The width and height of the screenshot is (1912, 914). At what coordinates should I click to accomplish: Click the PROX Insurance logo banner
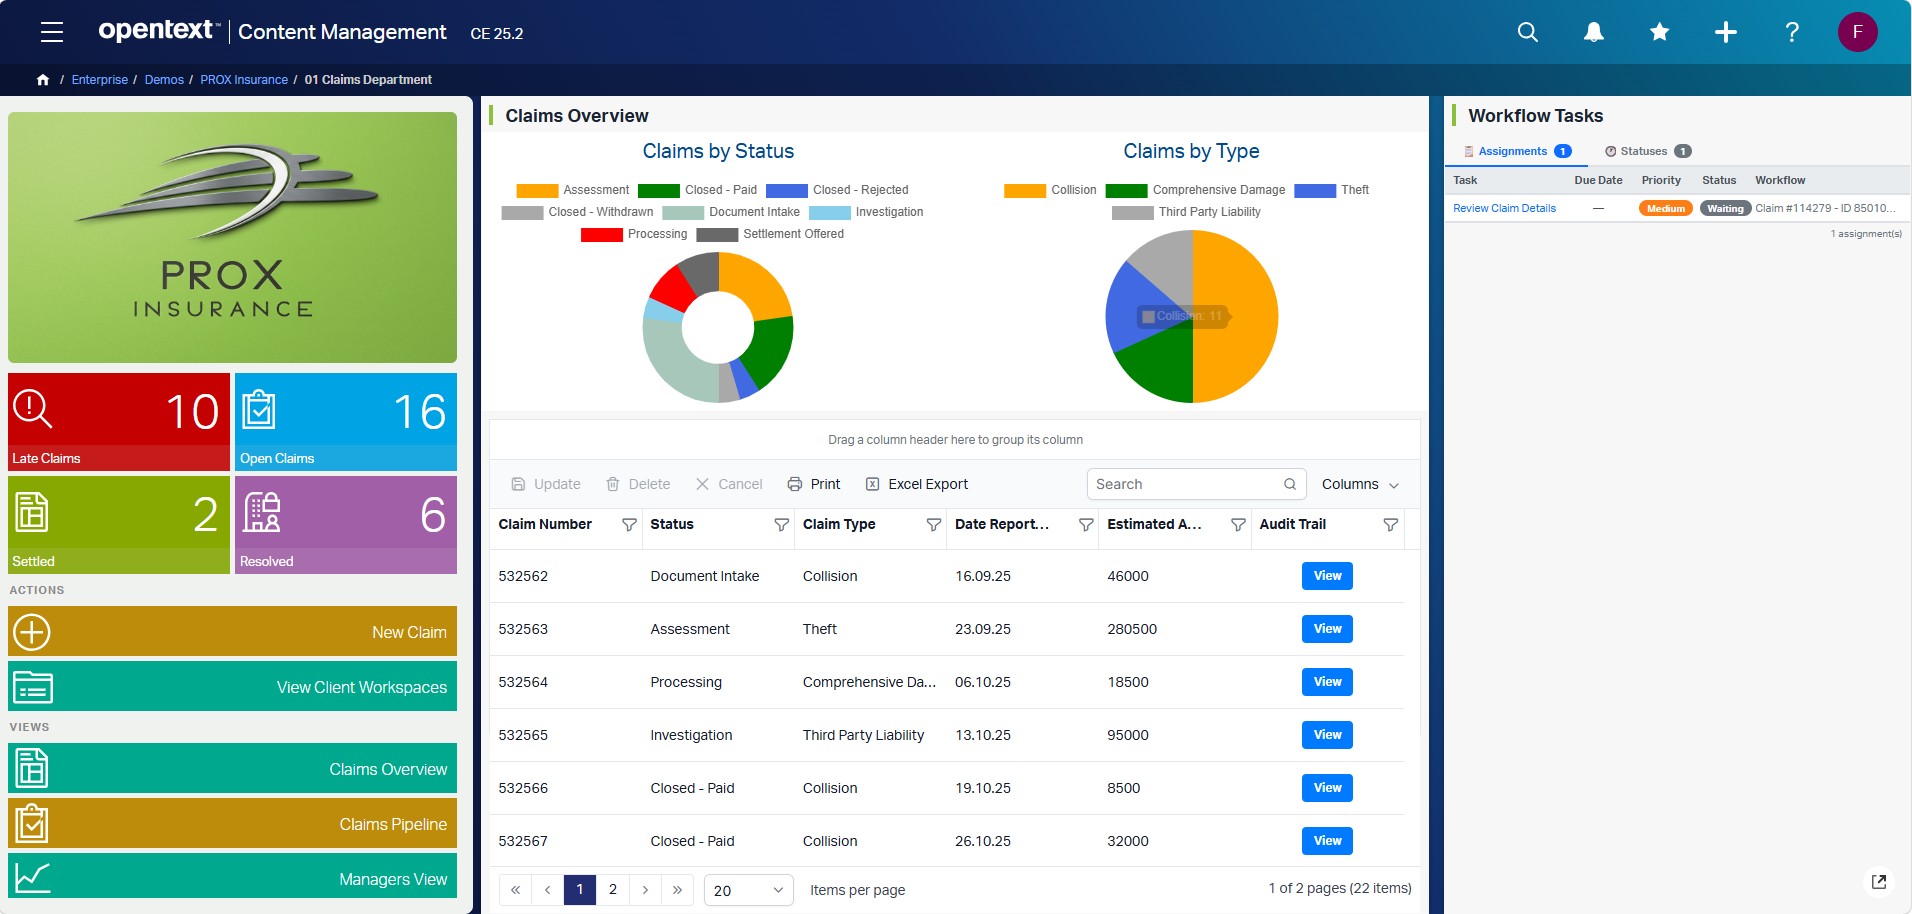[x=232, y=237]
